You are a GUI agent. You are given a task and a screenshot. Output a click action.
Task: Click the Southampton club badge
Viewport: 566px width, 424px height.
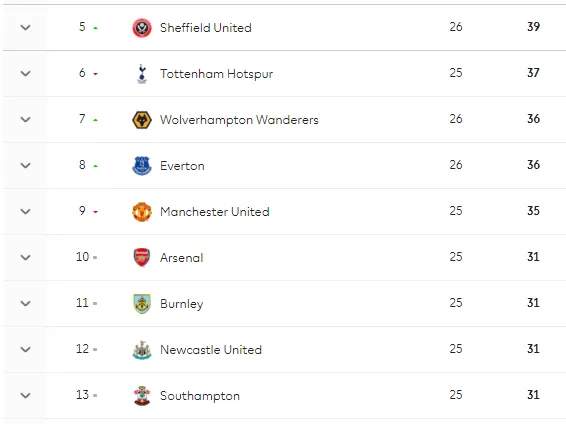pyautogui.click(x=142, y=396)
